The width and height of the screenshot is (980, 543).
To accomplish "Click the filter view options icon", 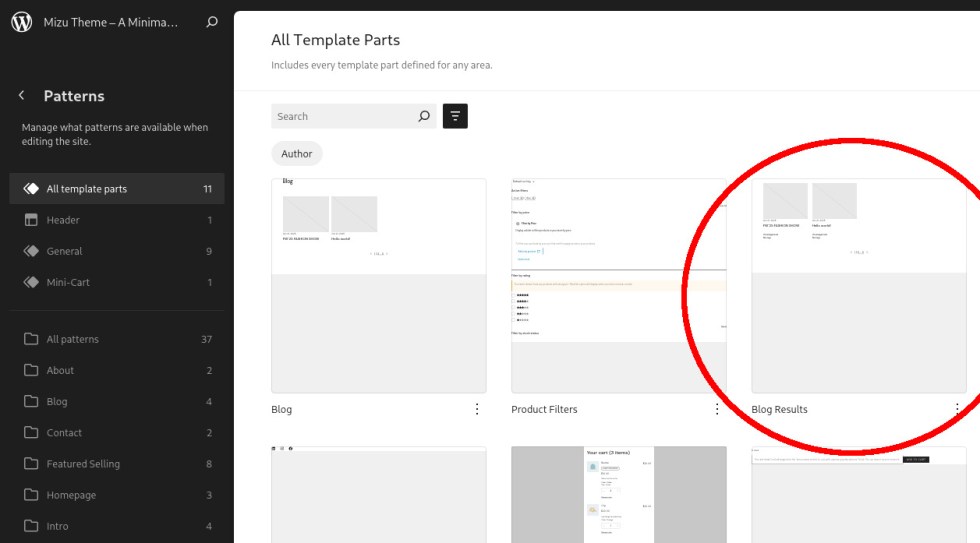I will point(455,116).
